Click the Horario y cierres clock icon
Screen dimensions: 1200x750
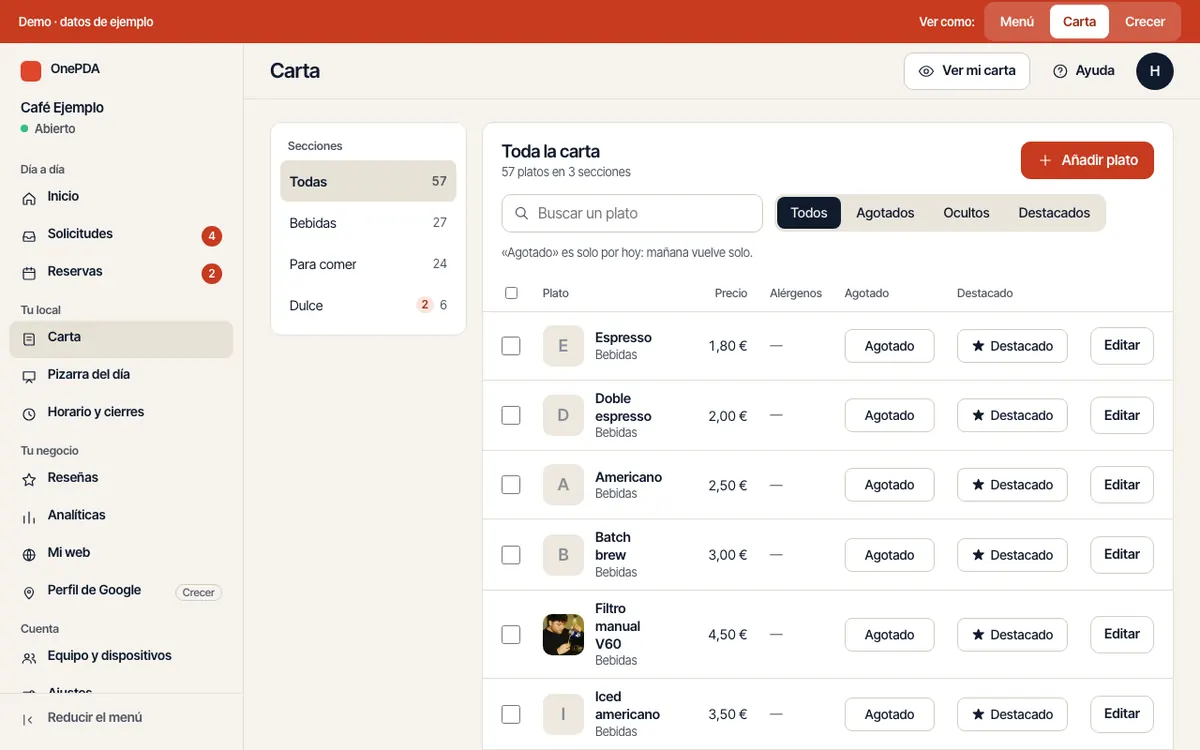[29, 413]
